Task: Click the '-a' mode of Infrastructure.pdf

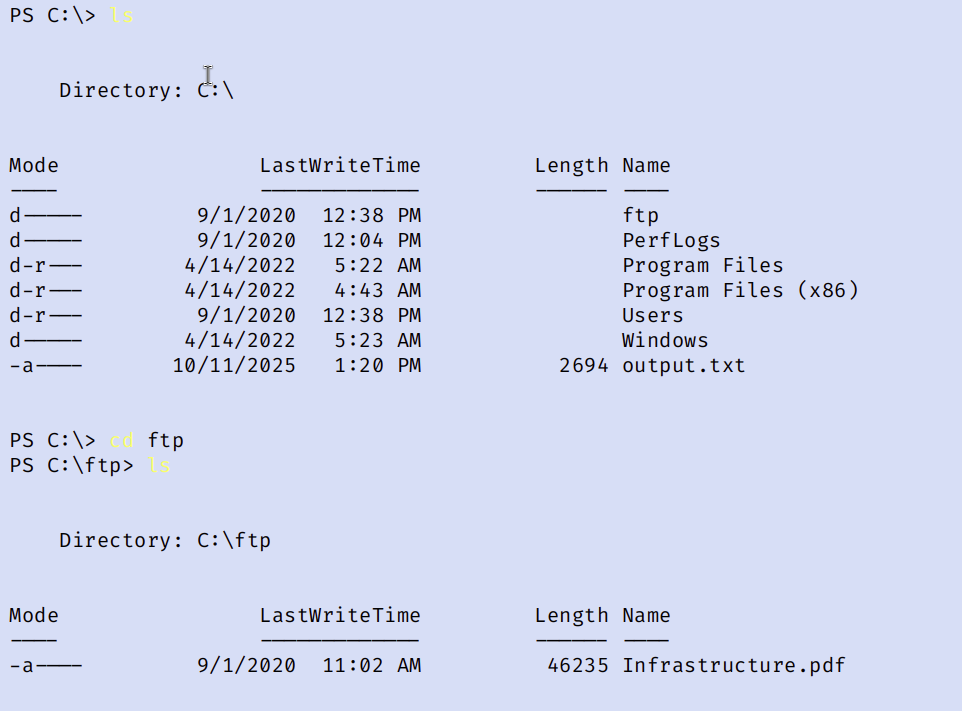Action: click(x=21, y=666)
